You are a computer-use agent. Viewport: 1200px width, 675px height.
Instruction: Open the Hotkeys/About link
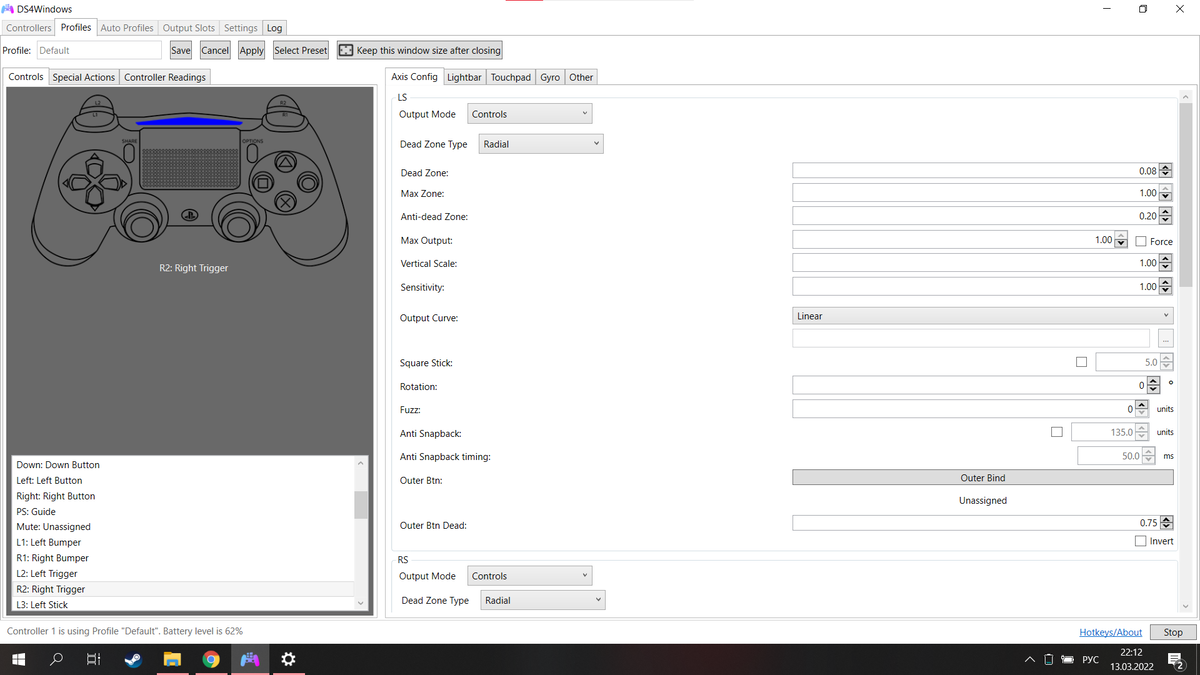click(x=1111, y=632)
